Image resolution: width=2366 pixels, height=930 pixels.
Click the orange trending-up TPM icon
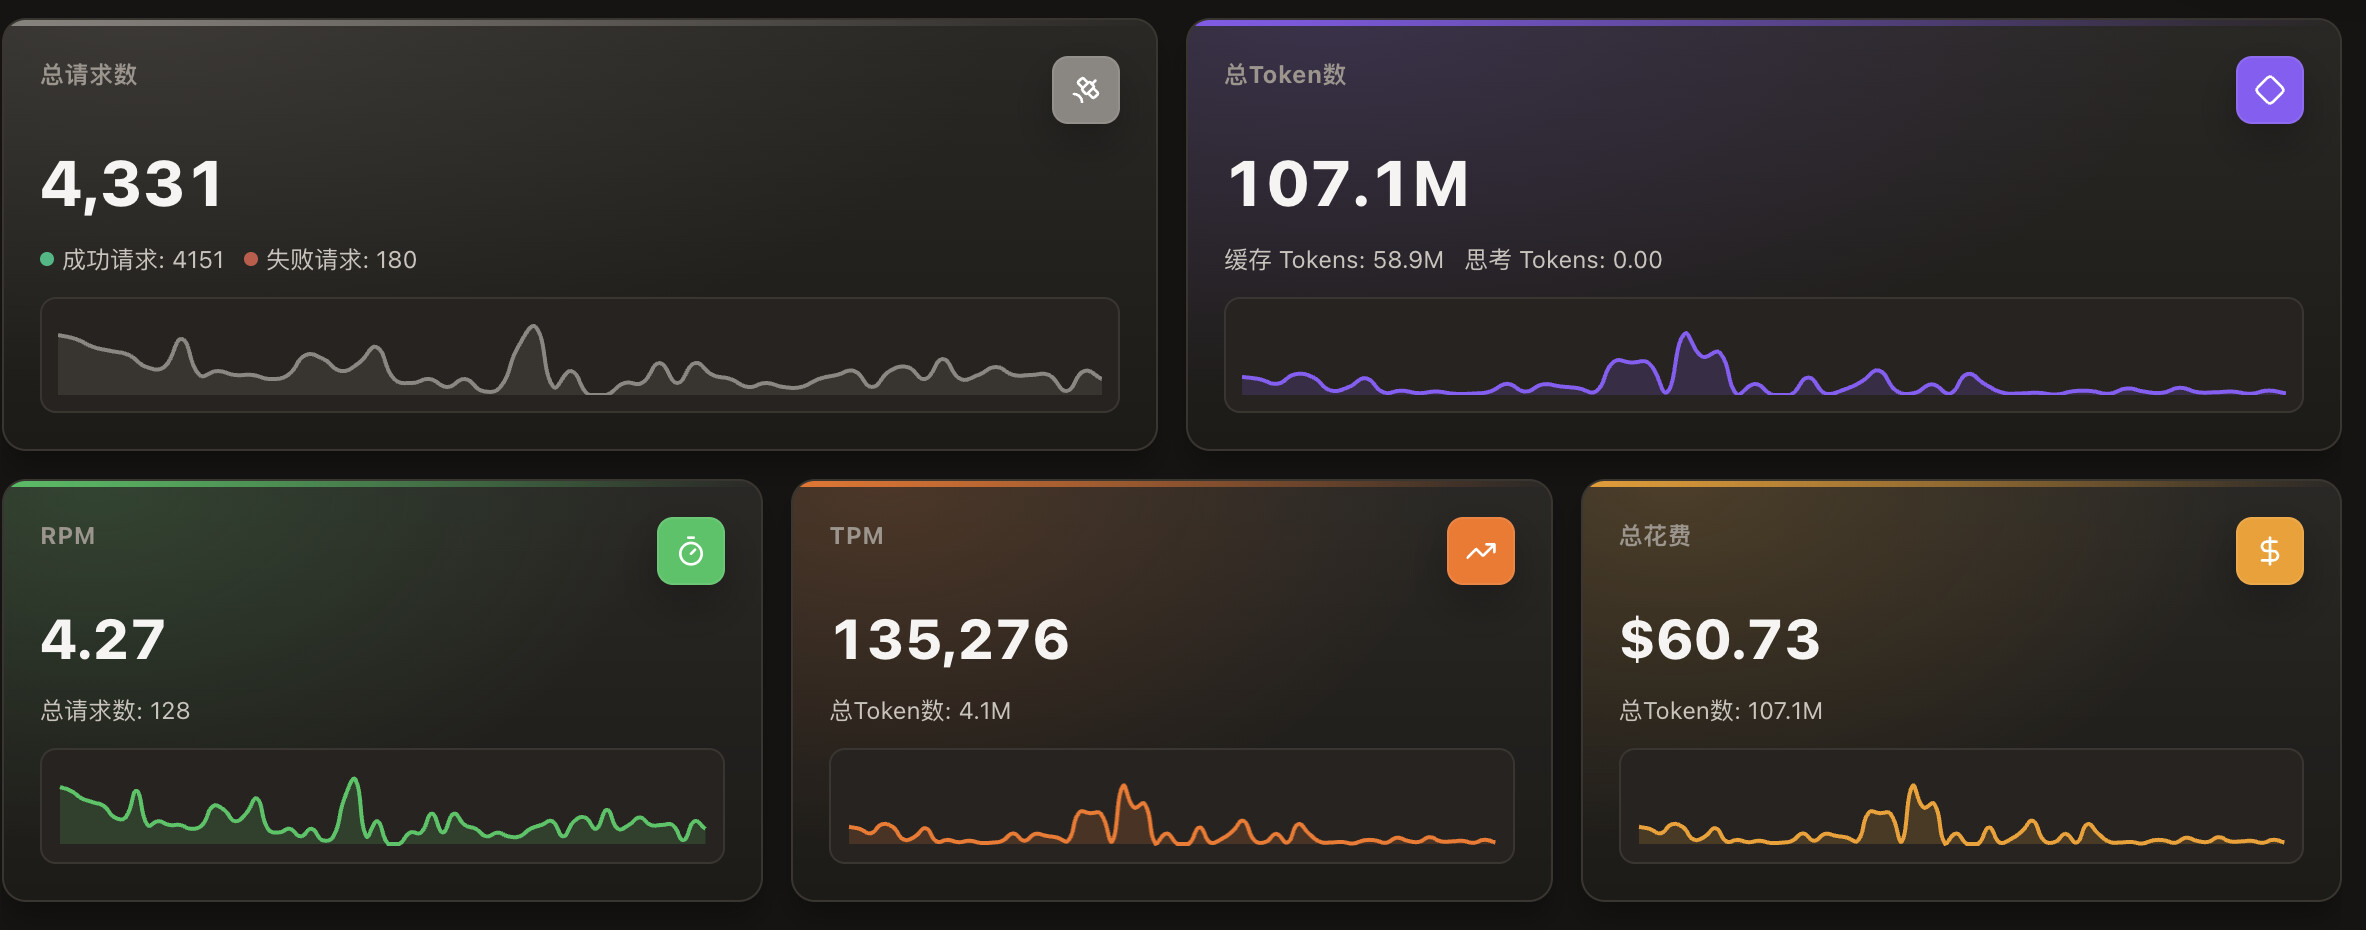(x=1480, y=551)
